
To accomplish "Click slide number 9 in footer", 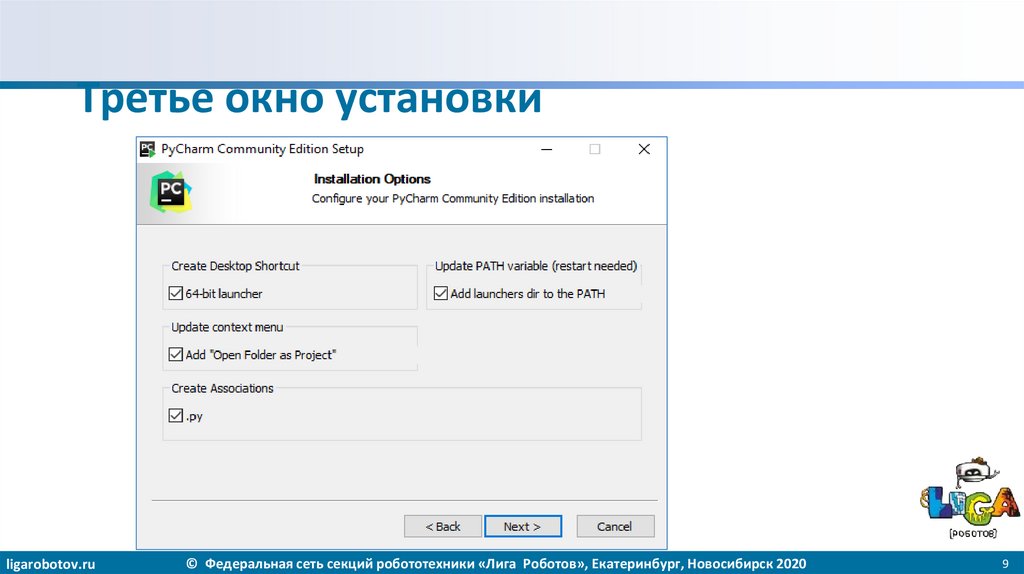I will [x=1005, y=564].
